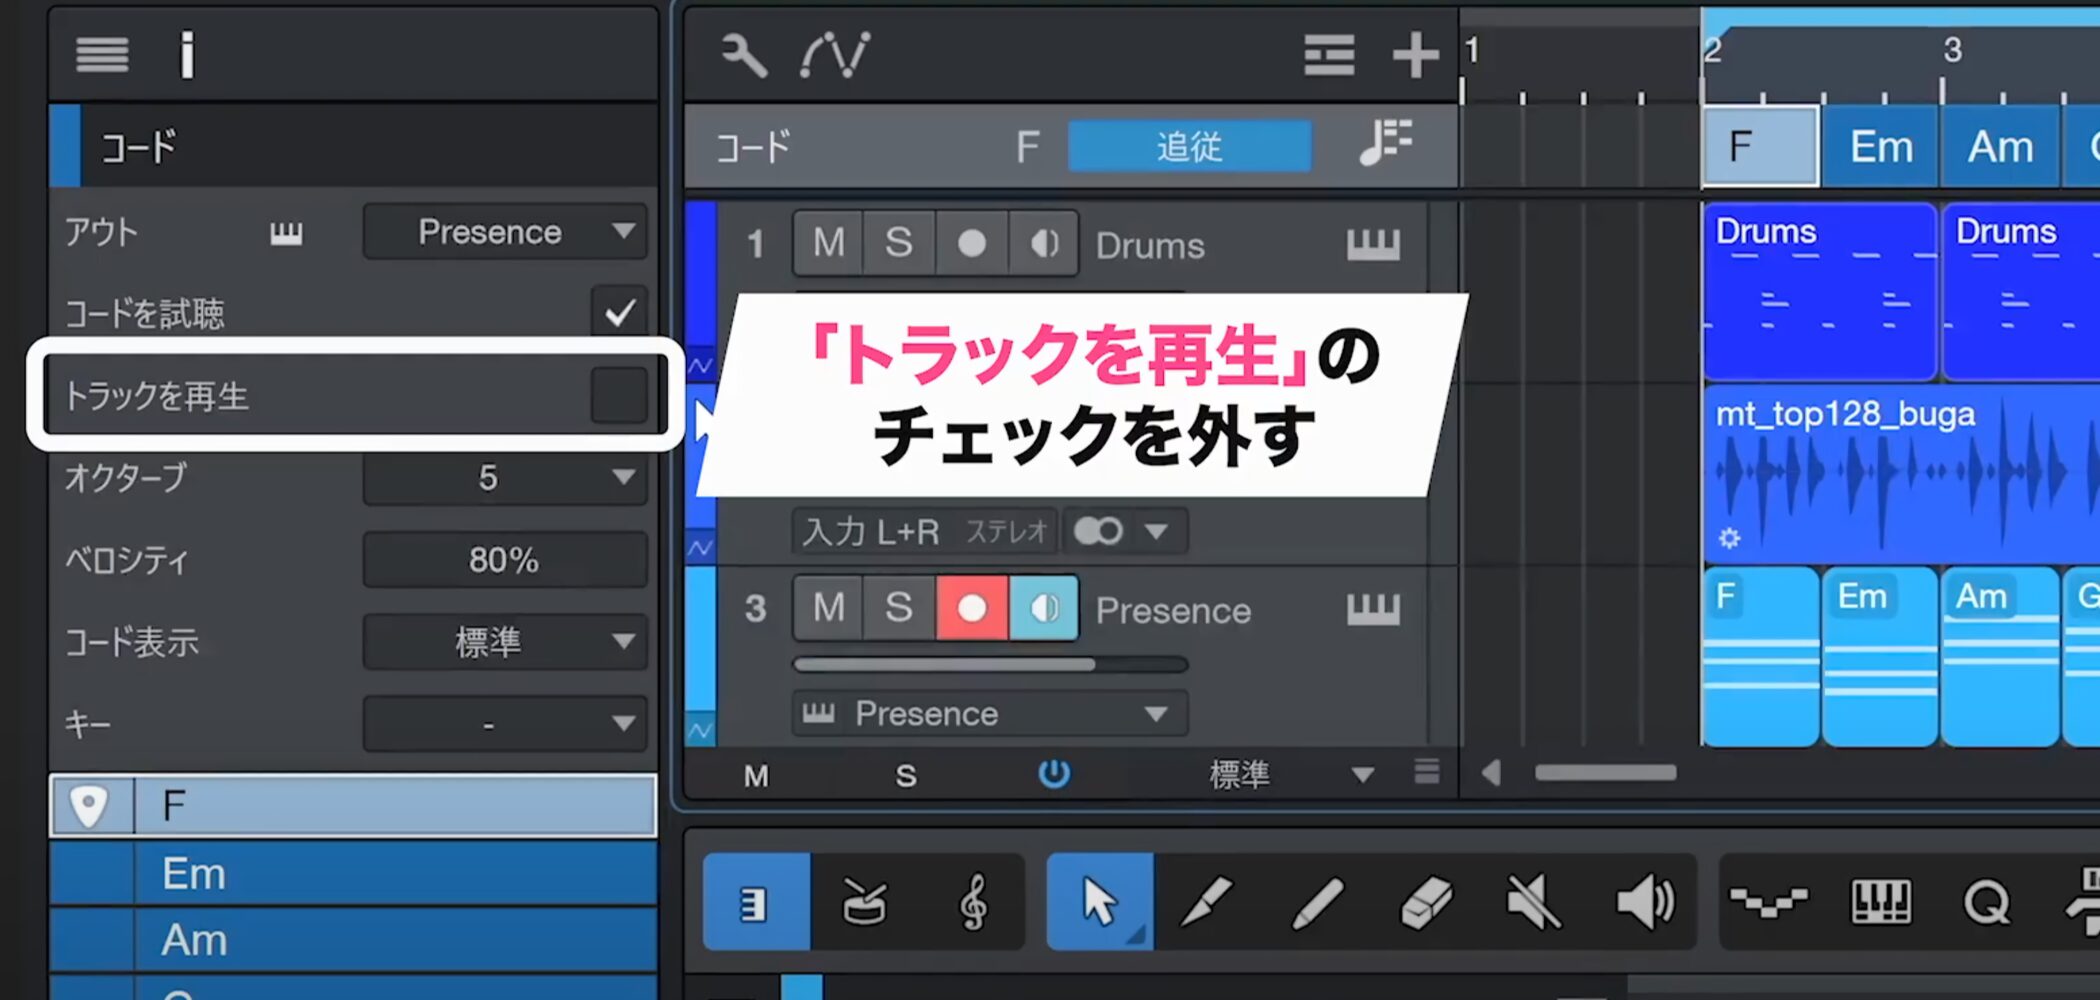Image resolution: width=2100 pixels, height=1000 pixels.
Task: Mute the Drums track with M button
Action: [828, 243]
